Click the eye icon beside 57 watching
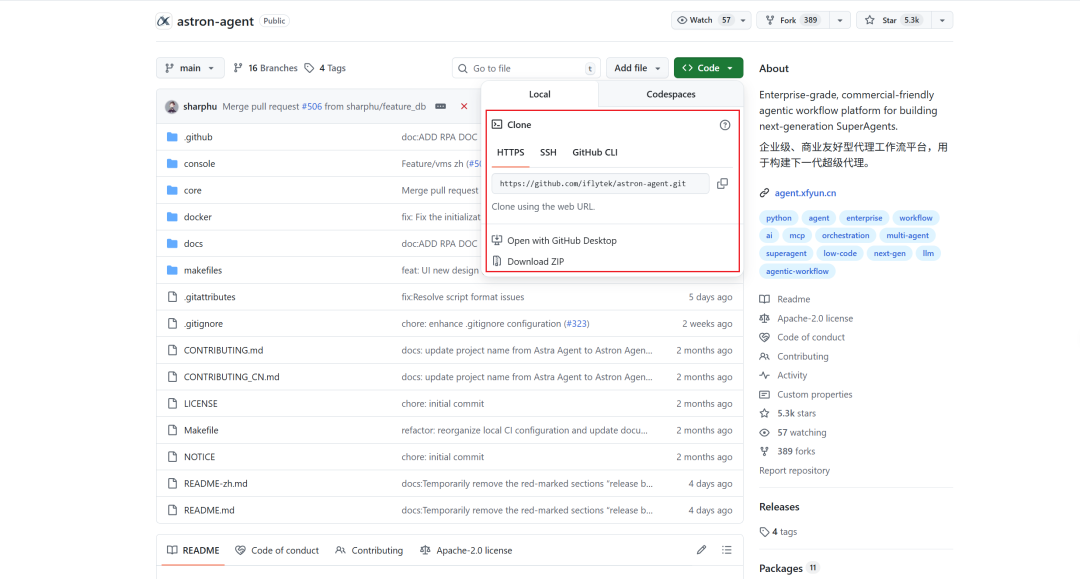Image resolution: width=1080 pixels, height=579 pixels. [765, 432]
